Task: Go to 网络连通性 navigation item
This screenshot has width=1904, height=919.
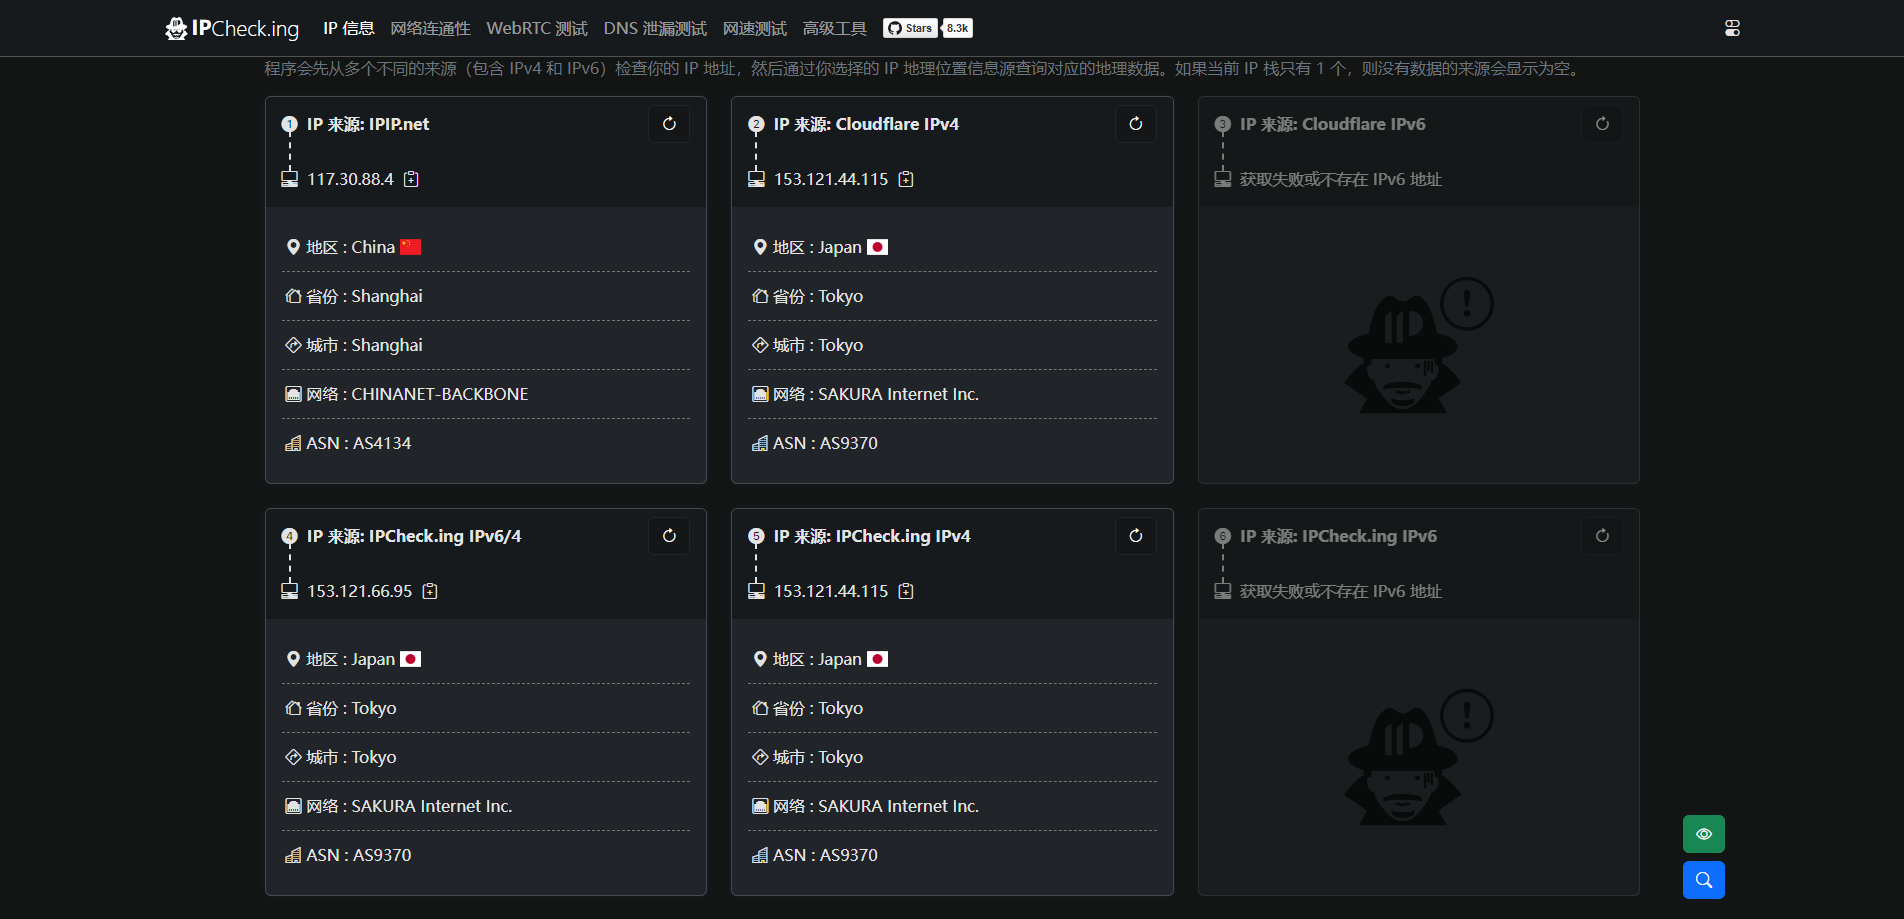Action: (x=430, y=28)
